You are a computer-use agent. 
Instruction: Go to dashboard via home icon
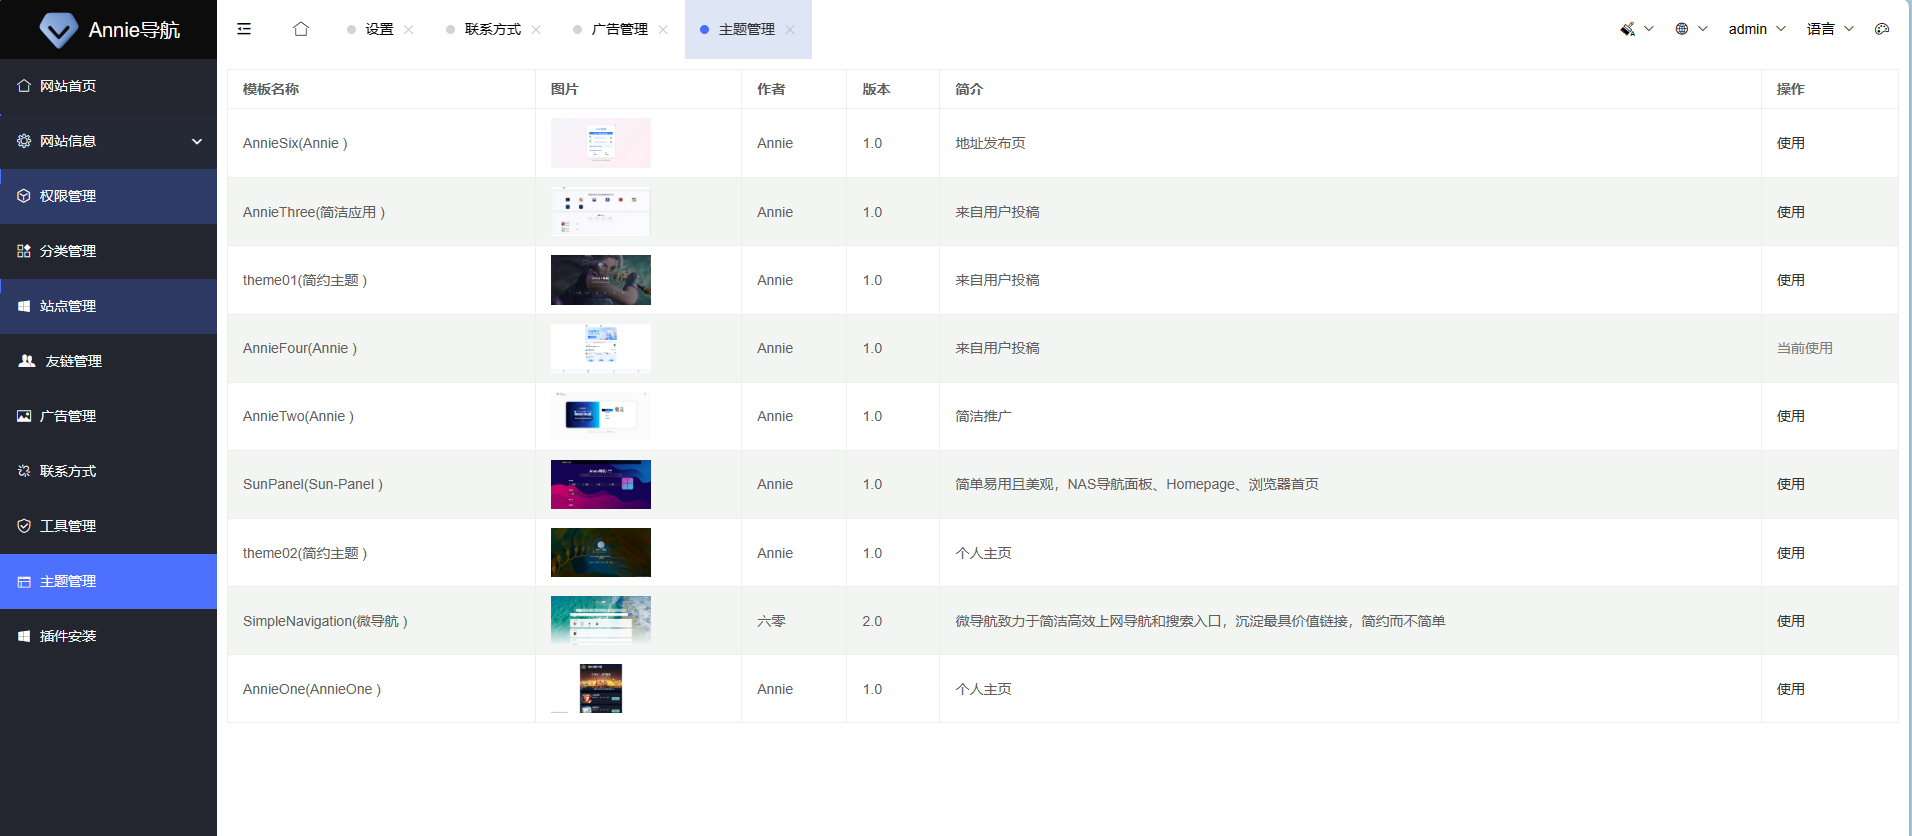301,29
